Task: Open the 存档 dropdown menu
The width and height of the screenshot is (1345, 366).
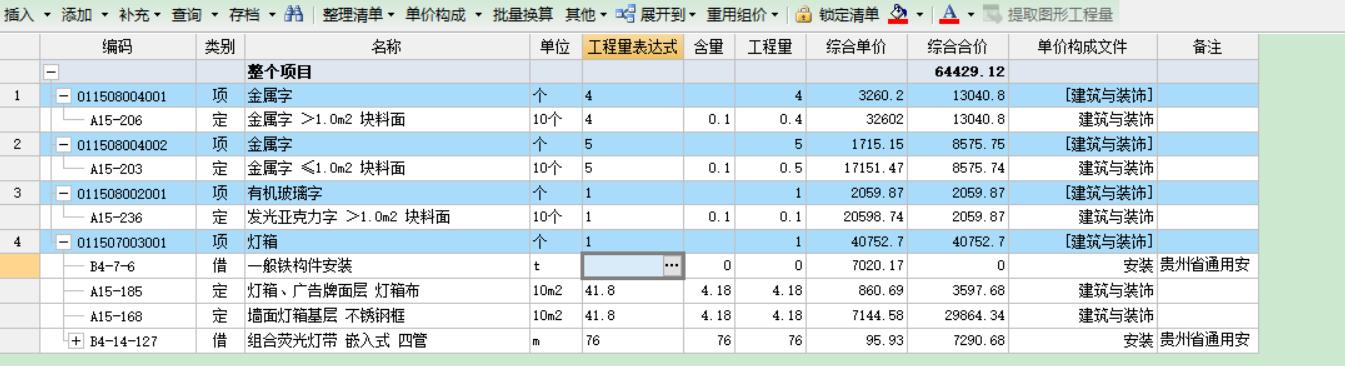Action: 251,14
